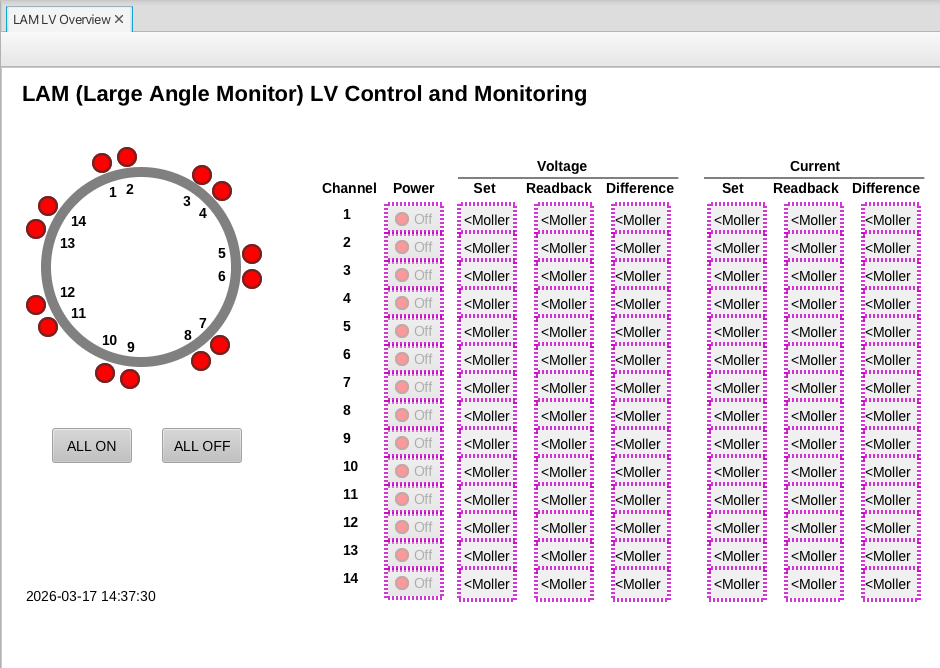Screen dimensions: 940x668
Task: Toggle the Power switch for channel 1
Action: 413,219
